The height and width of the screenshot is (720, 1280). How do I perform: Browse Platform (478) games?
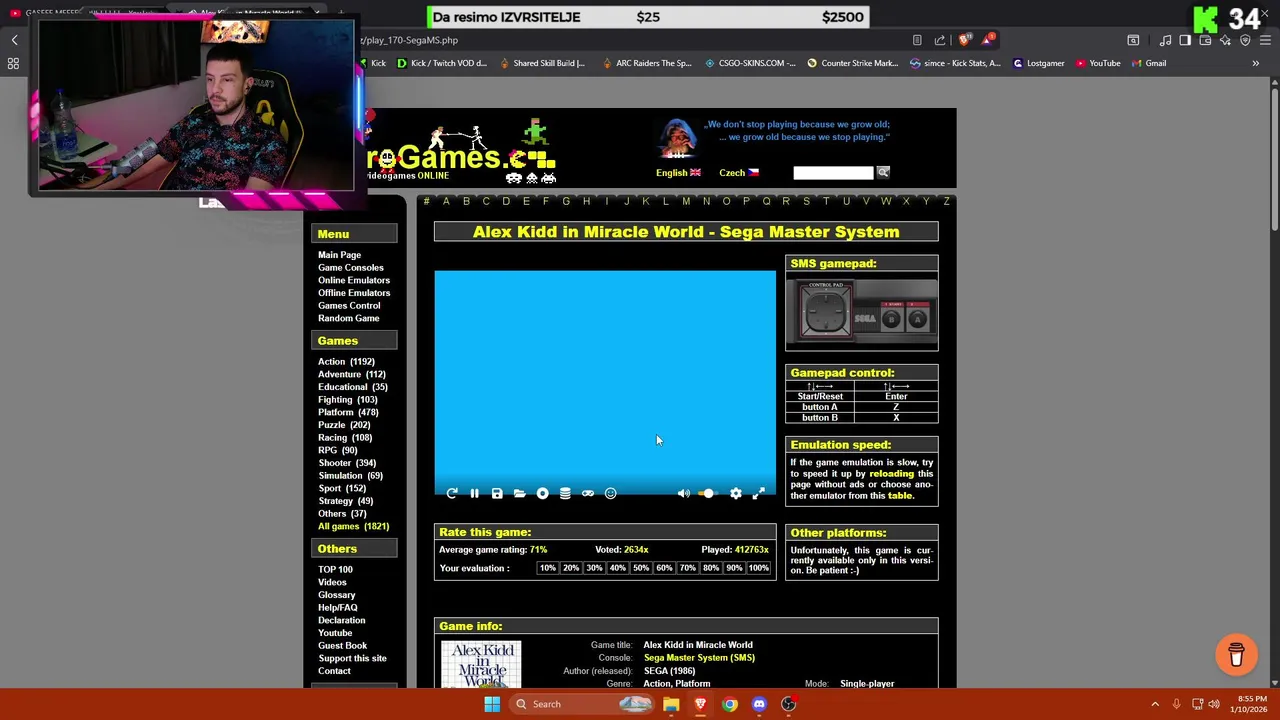pos(348,412)
